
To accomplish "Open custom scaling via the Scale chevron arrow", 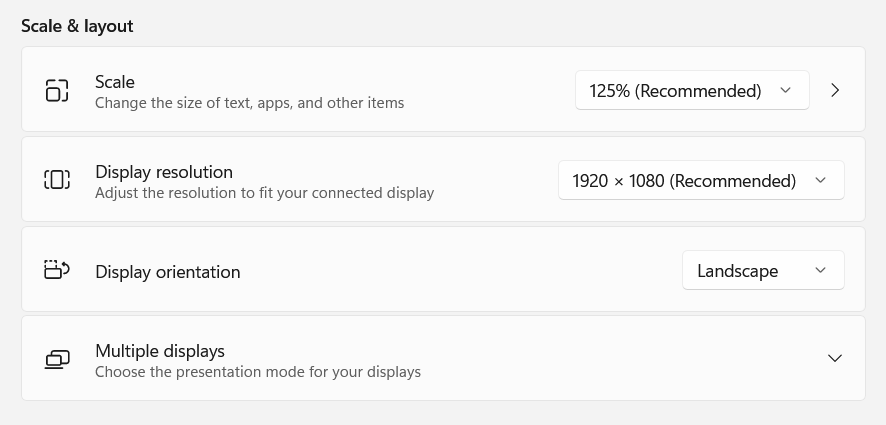I will [x=835, y=90].
